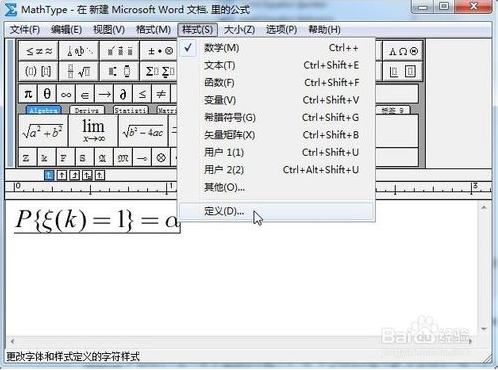
Task: Insert the double-struck Z symbol
Action: click(x=28, y=157)
